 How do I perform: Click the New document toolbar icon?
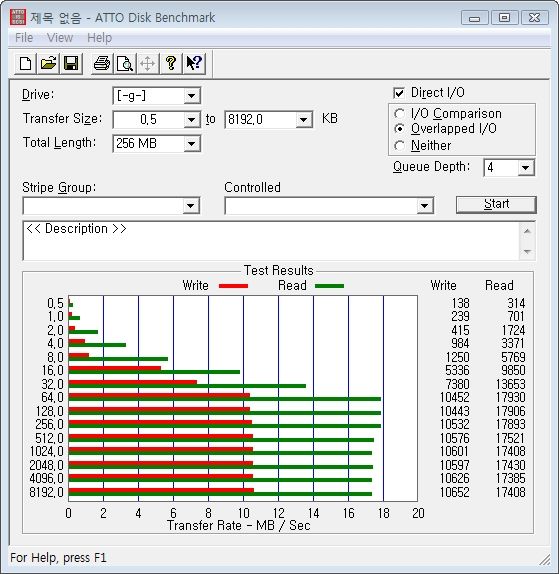[x=26, y=64]
